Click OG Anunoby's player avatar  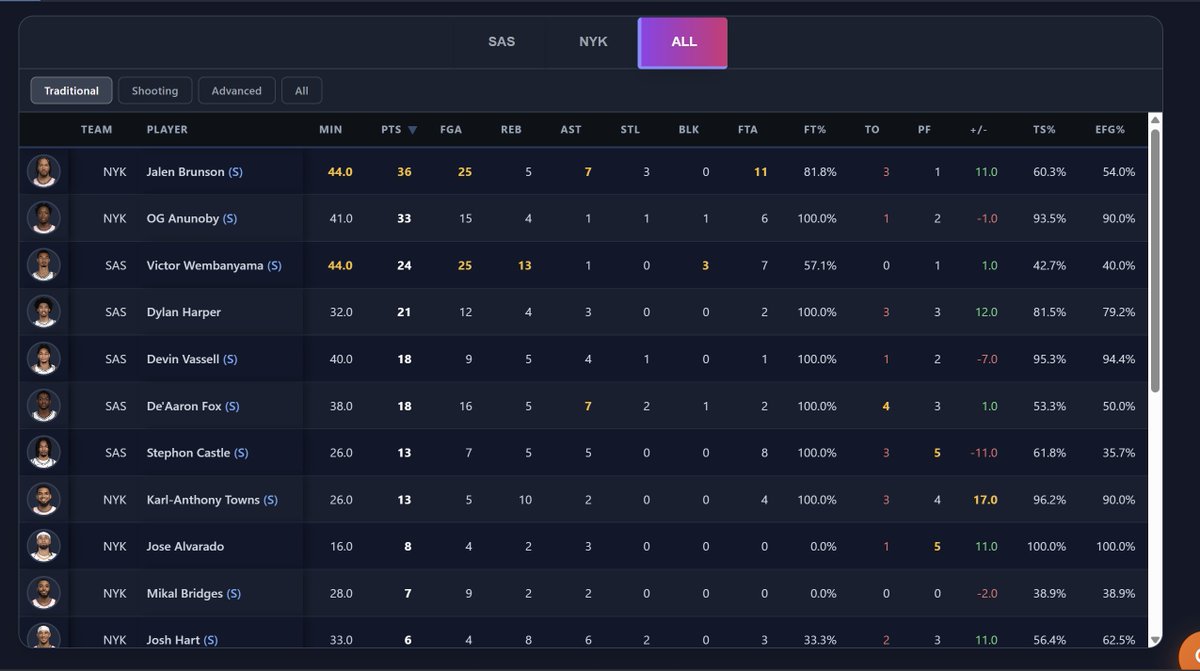pyautogui.click(x=44, y=218)
